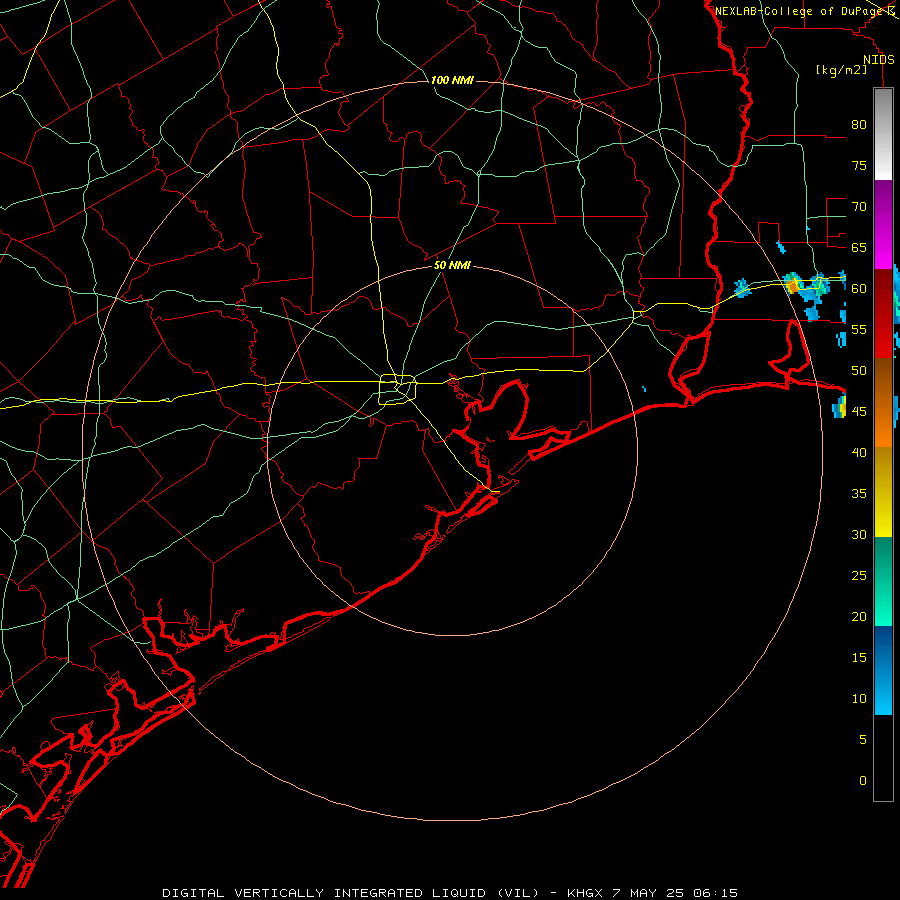Click the small cyan echo inside 100 NMI ring
Image resolution: width=900 pixels, height=900 pixels.
click(x=644, y=389)
